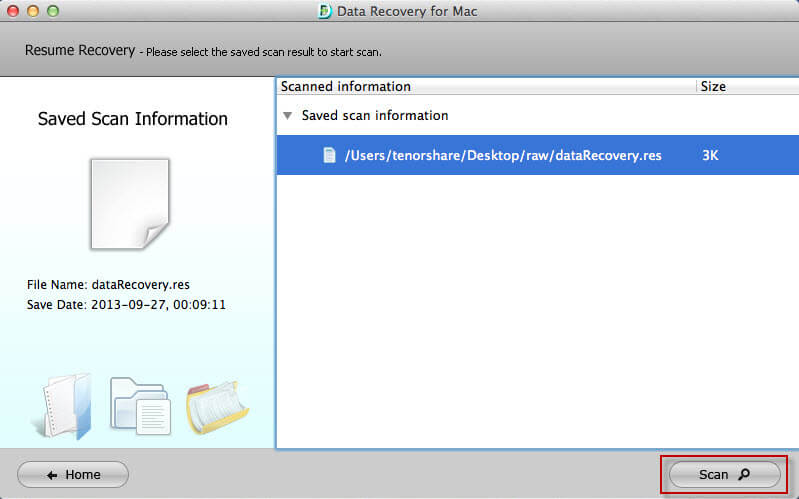799x499 pixels.
Task: Select the dataRecovery.res saved scan row
Action: click(538, 155)
